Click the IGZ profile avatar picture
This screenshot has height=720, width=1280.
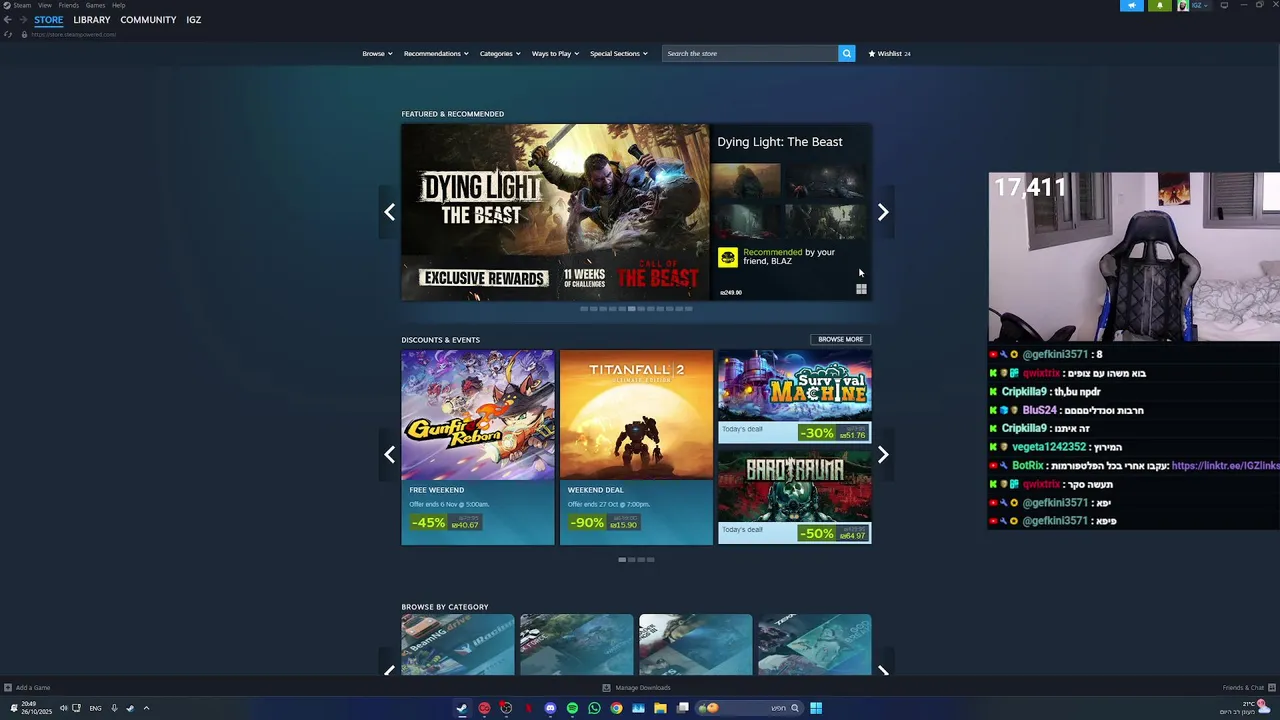[1183, 5]
